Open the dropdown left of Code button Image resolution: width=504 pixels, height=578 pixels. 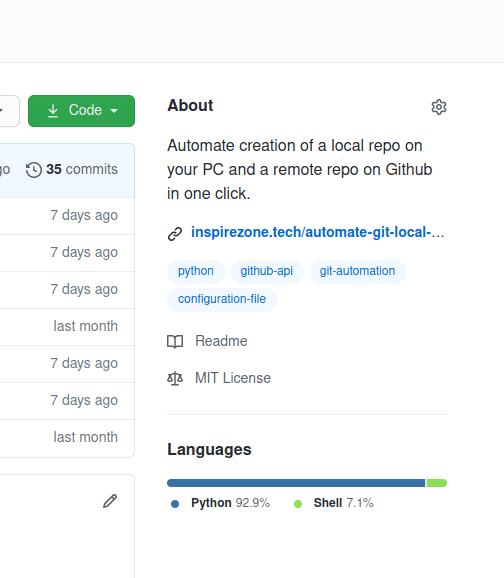pyautogui.click(x=7, y=111)
